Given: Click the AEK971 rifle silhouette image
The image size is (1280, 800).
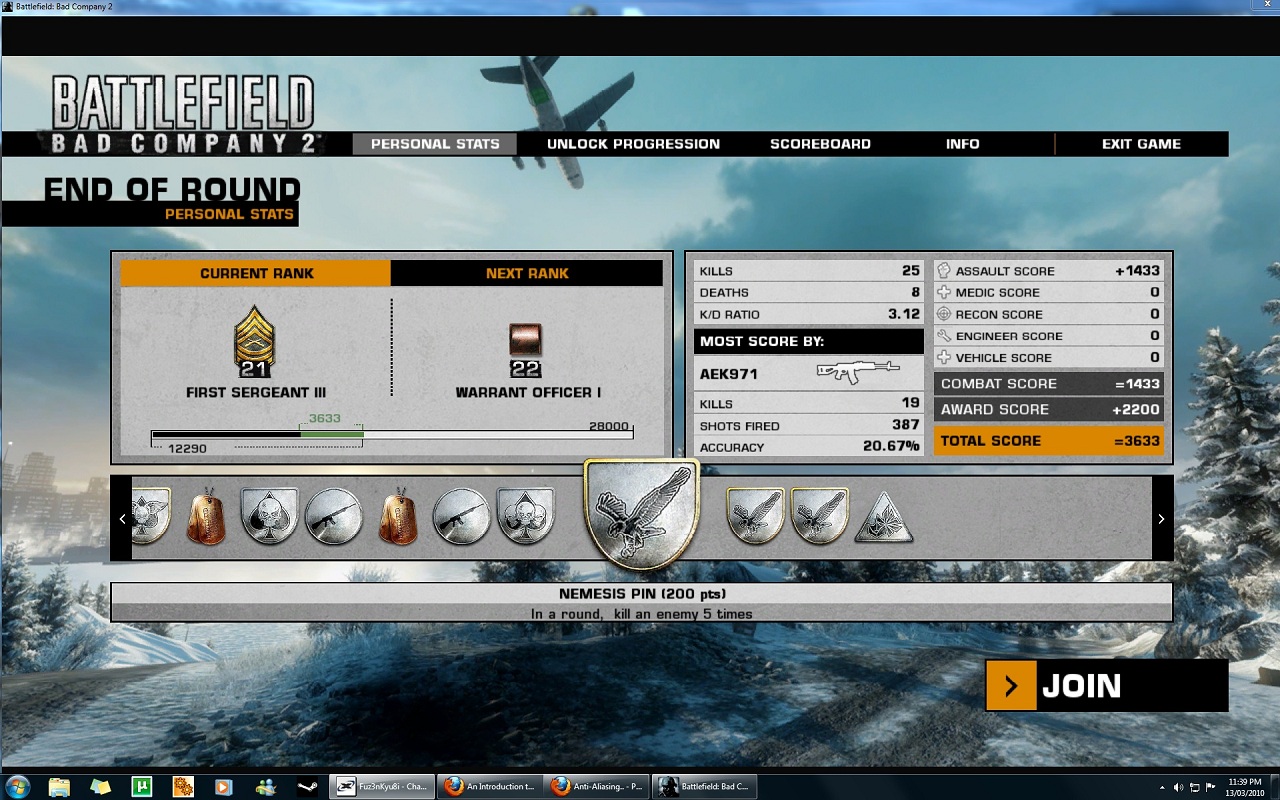Looking at the screenshot, I should click(x=857, y=372).
